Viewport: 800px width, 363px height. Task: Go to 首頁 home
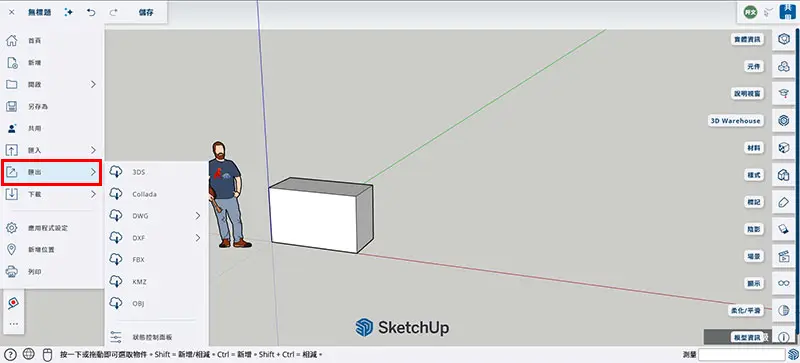click(x=52, y=40)
